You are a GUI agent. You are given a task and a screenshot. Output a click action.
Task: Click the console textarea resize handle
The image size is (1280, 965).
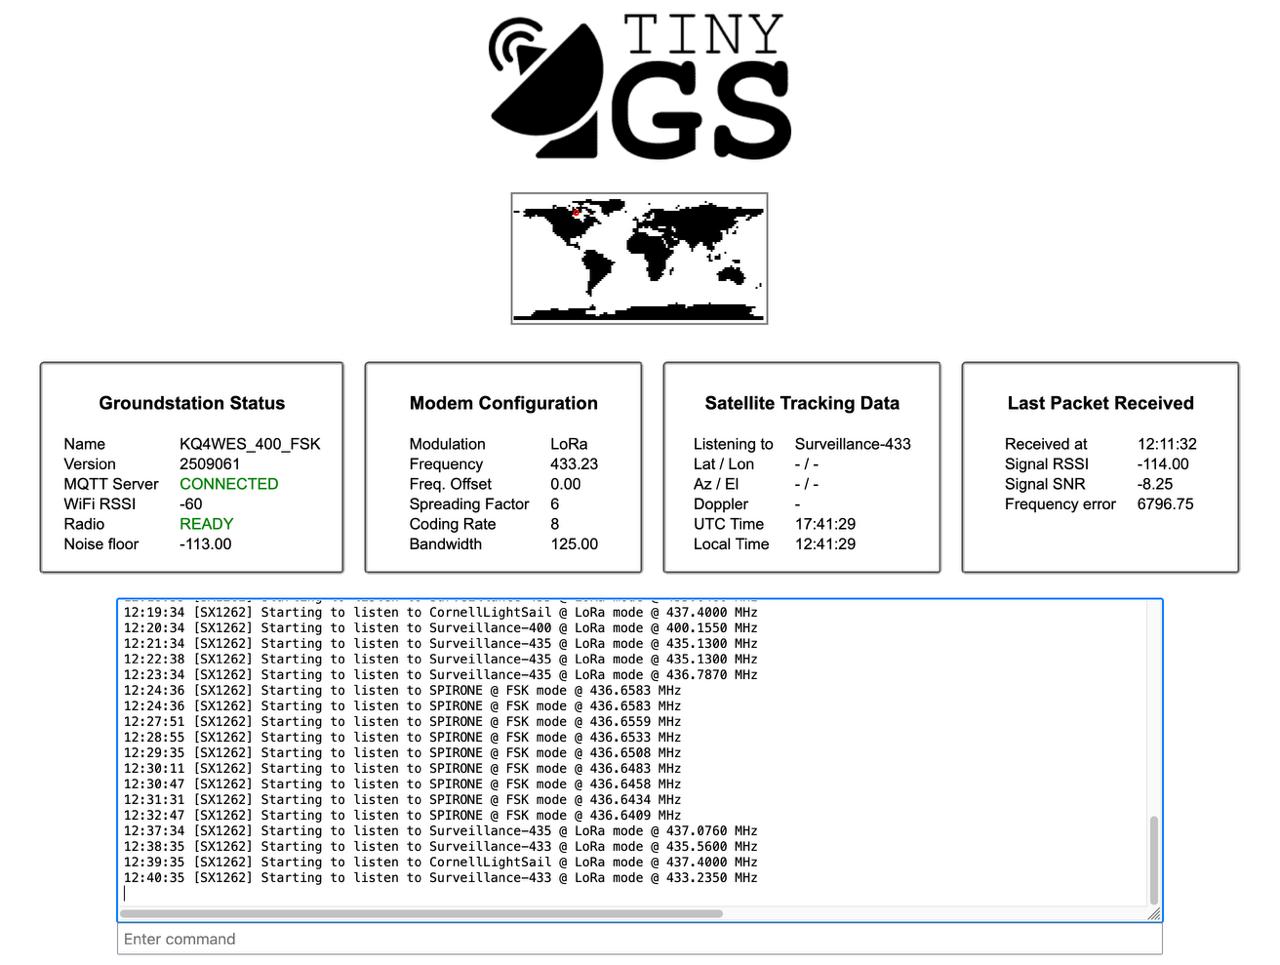1154,914
